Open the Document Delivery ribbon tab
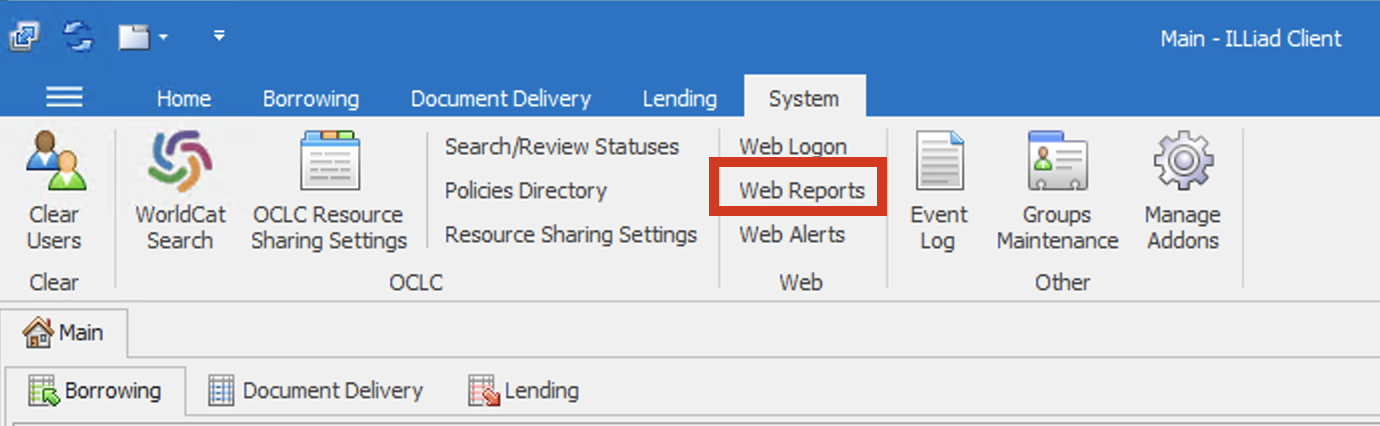This screenshot has width=1380, height=426. (x=500, y=99)
